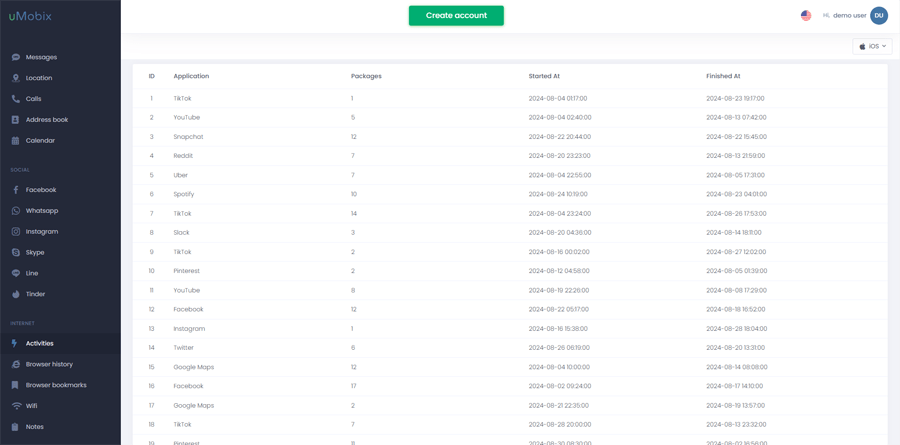Click start time 2024-08-21 22:35:00
This screenshot has width=900, height=445.
(558, 405)
